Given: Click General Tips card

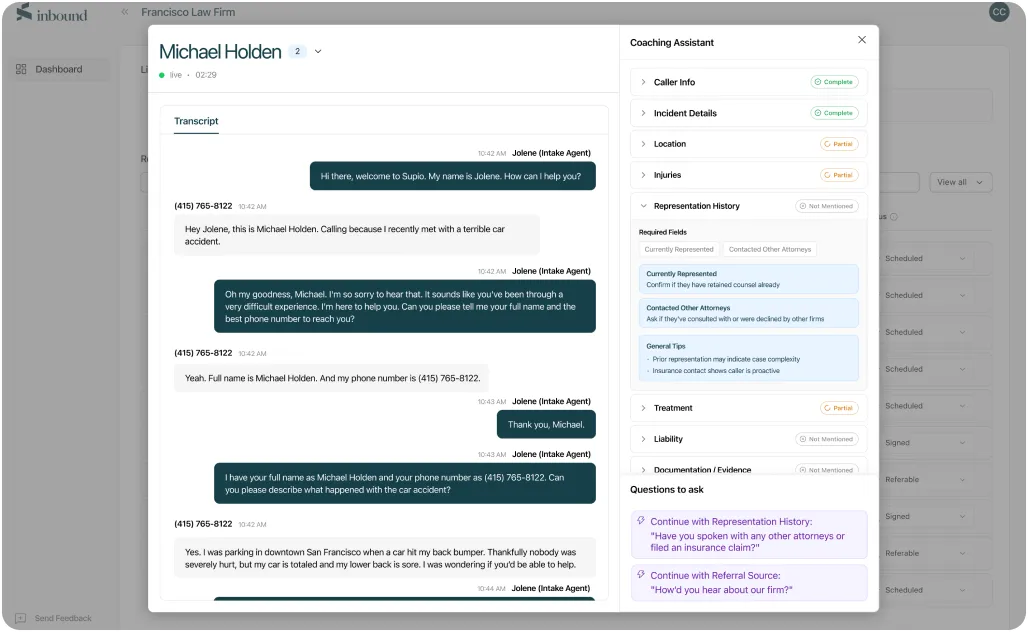Looking at the screenshot, I should 748,358.
